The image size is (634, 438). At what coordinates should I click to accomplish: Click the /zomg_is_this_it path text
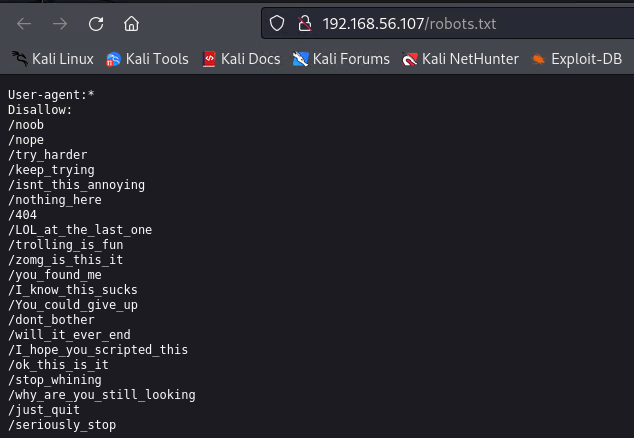(66, 260)
